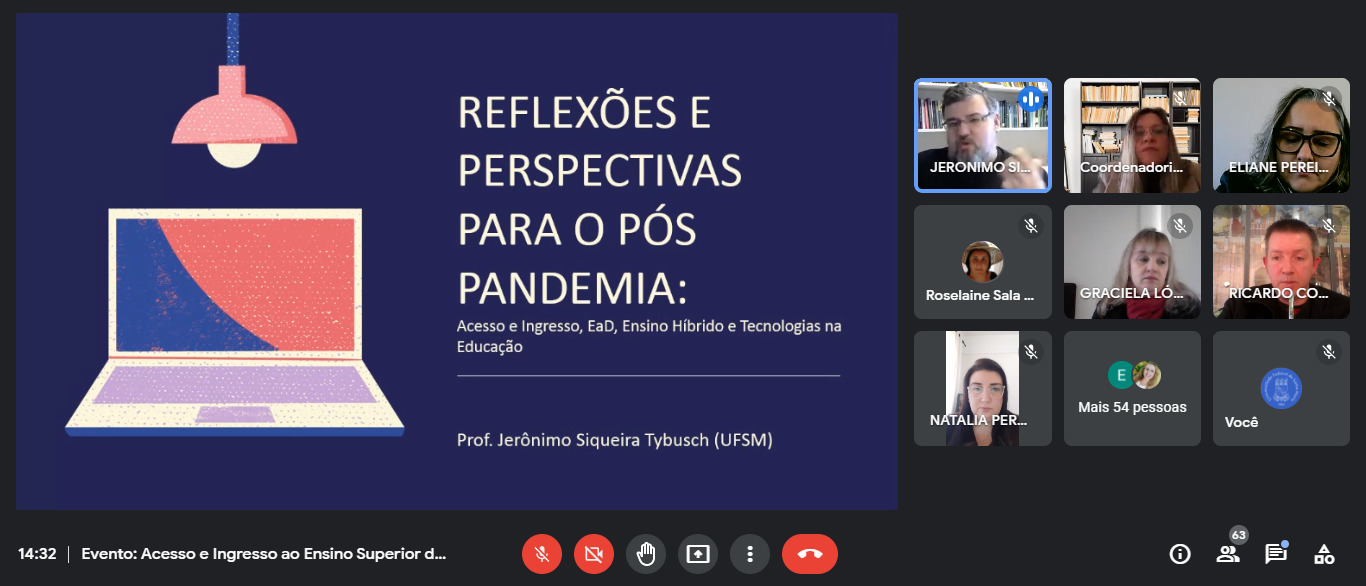Select Roselaine Sala's video tile
The image size is (1366, 586).
pos(983,262)
